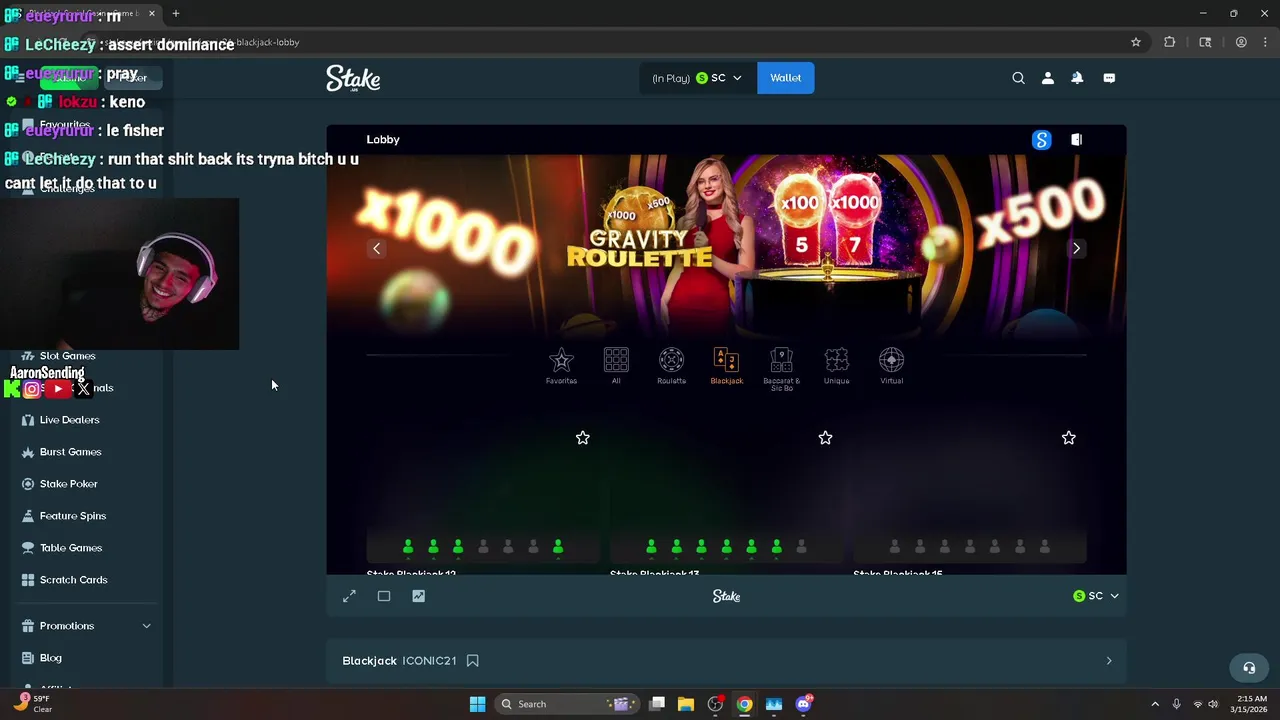The height and width of the screenshot is (720, 1280).
Task: Open SC currency dropdown in game footer
Action: [x=1096, y=596]
